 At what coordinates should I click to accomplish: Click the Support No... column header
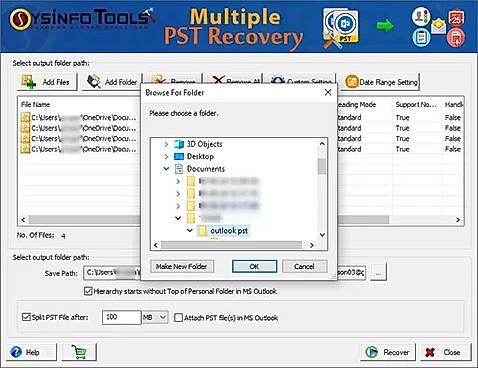click(x=416, y=105)
